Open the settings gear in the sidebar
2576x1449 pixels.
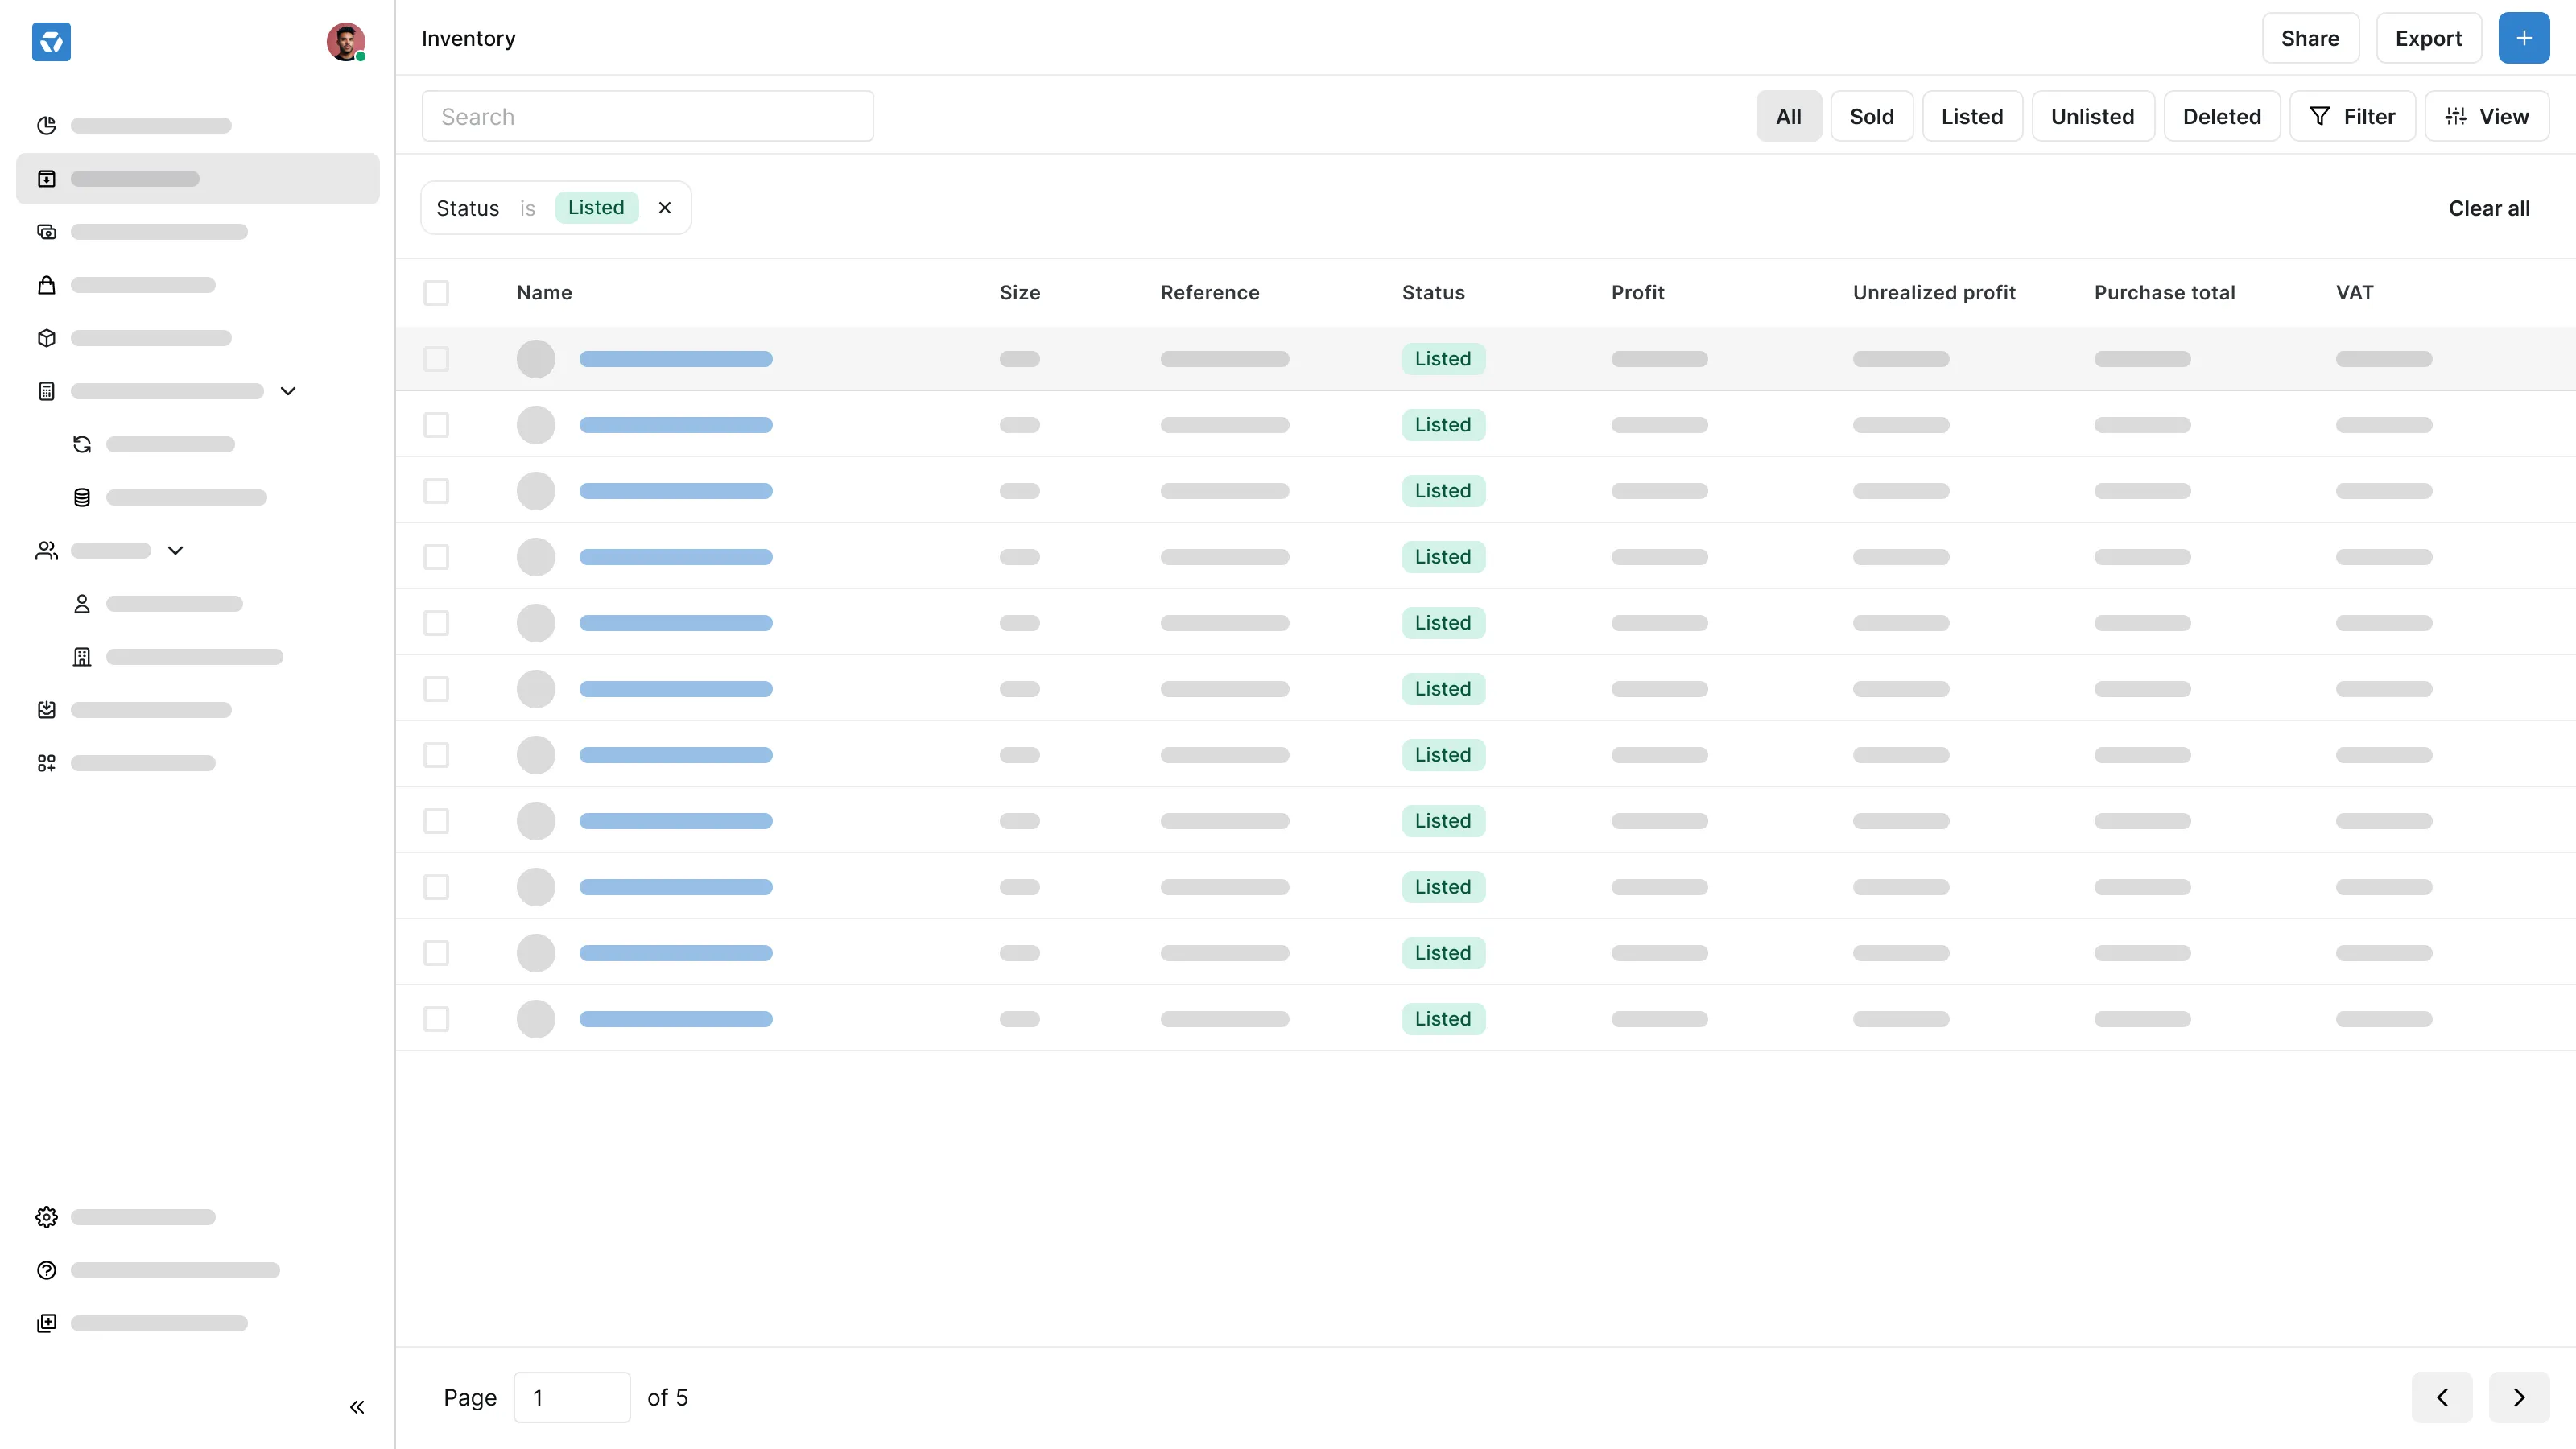[45, 1216]
